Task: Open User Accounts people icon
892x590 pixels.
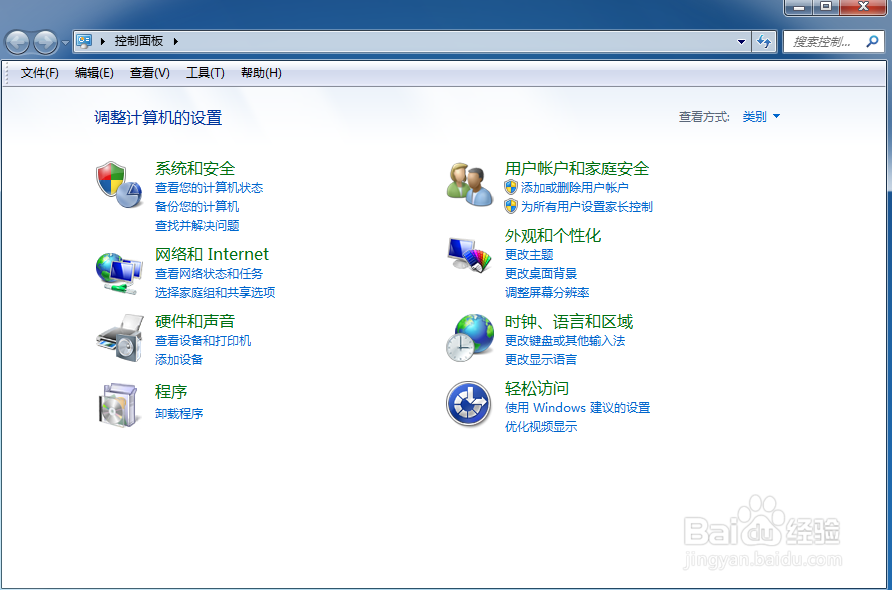Action: (x=469, y=184)
